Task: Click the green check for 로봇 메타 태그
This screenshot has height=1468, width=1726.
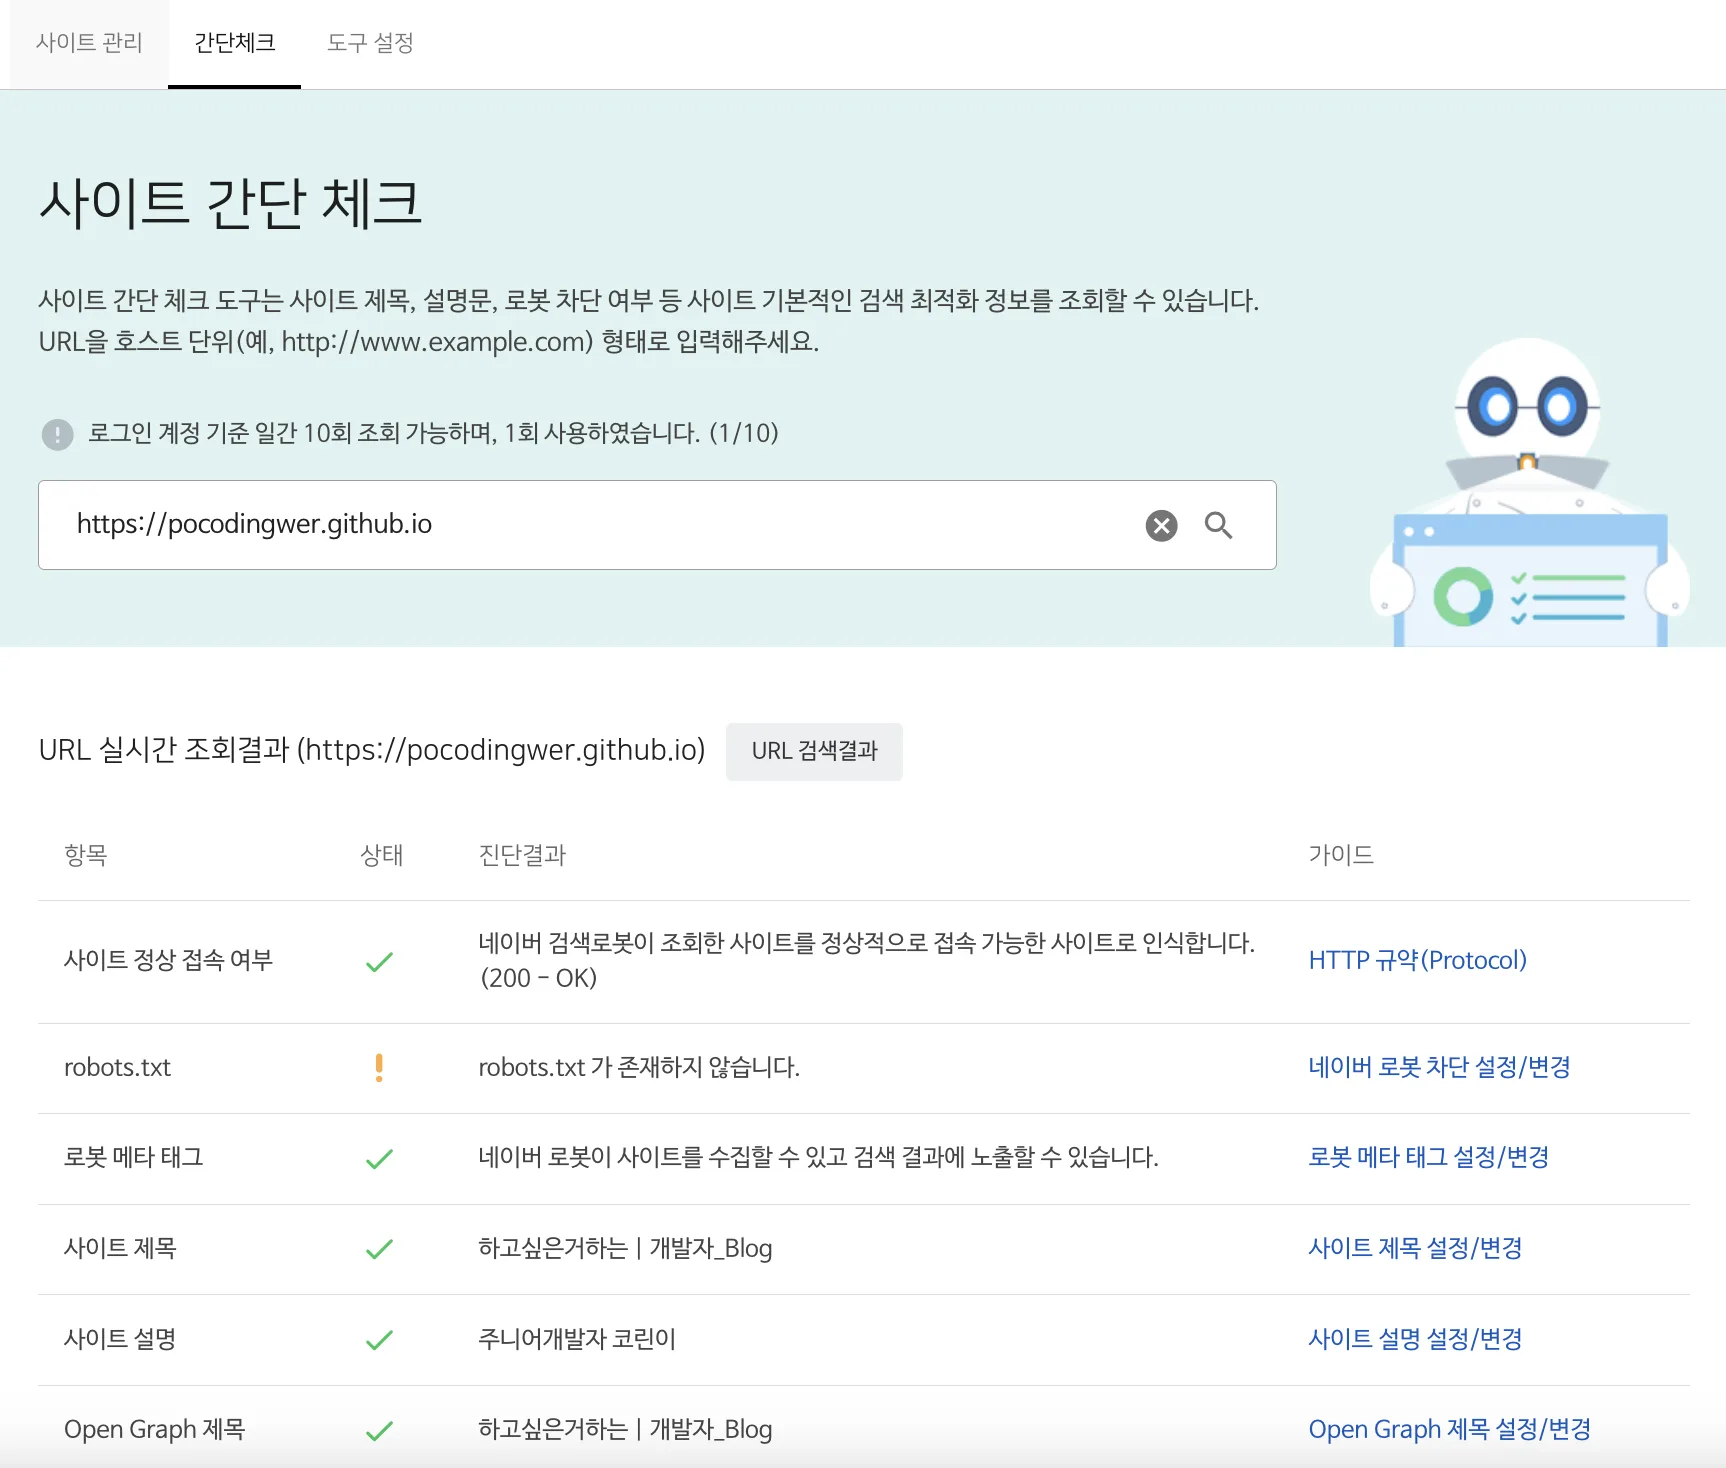Action: click(x=379, y=1159)
